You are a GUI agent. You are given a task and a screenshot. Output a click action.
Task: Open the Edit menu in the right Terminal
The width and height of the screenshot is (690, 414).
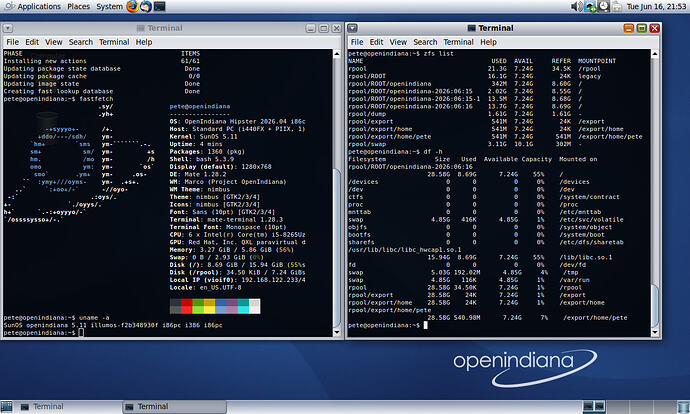(376, 42)
